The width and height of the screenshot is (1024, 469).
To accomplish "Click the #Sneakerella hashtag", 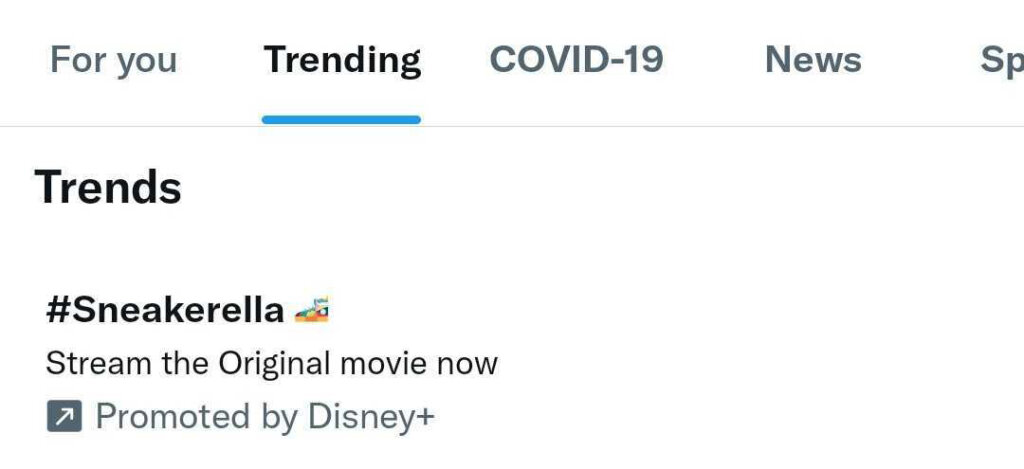I will tap(165, 309).
